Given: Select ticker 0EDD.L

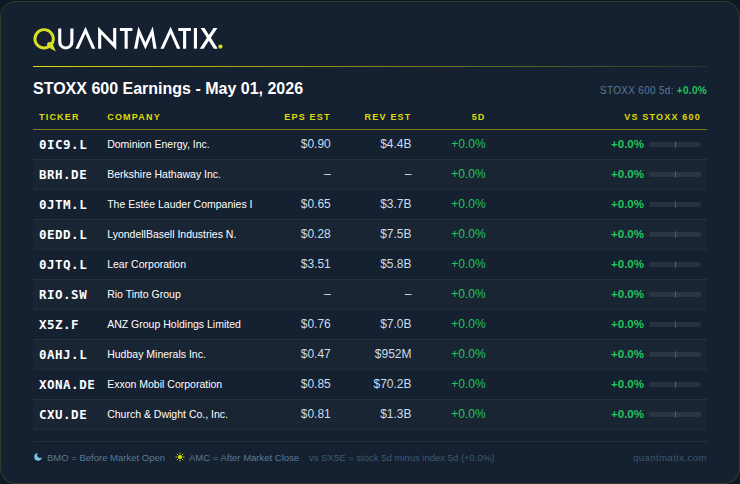Looking at the screenshot, I should click(63, 235).
